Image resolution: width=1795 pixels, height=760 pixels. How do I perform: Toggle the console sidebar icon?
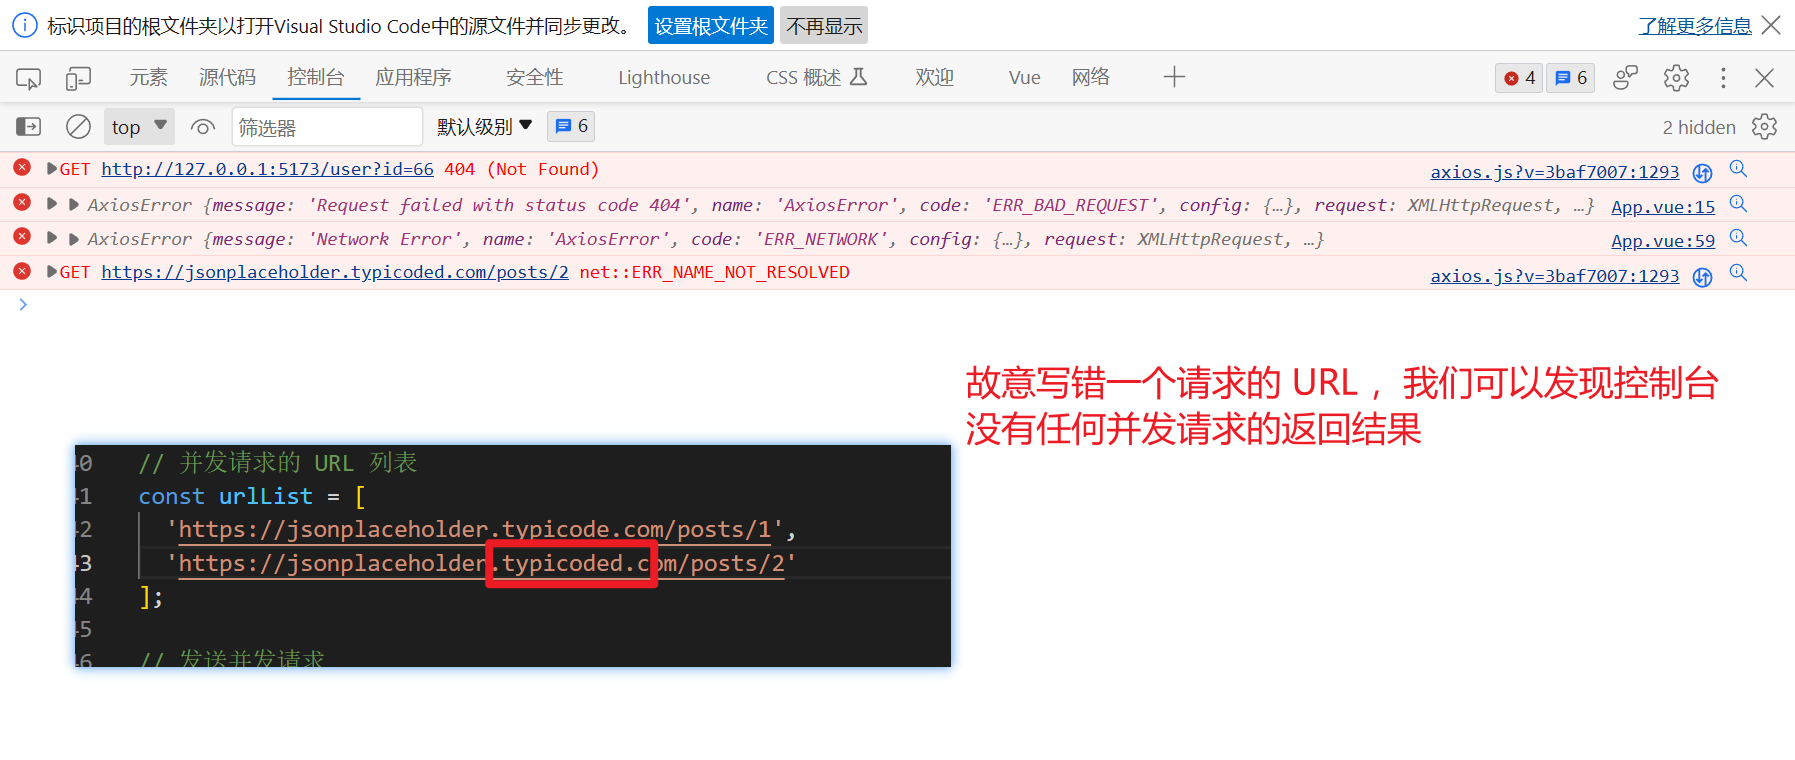(28, 127)
